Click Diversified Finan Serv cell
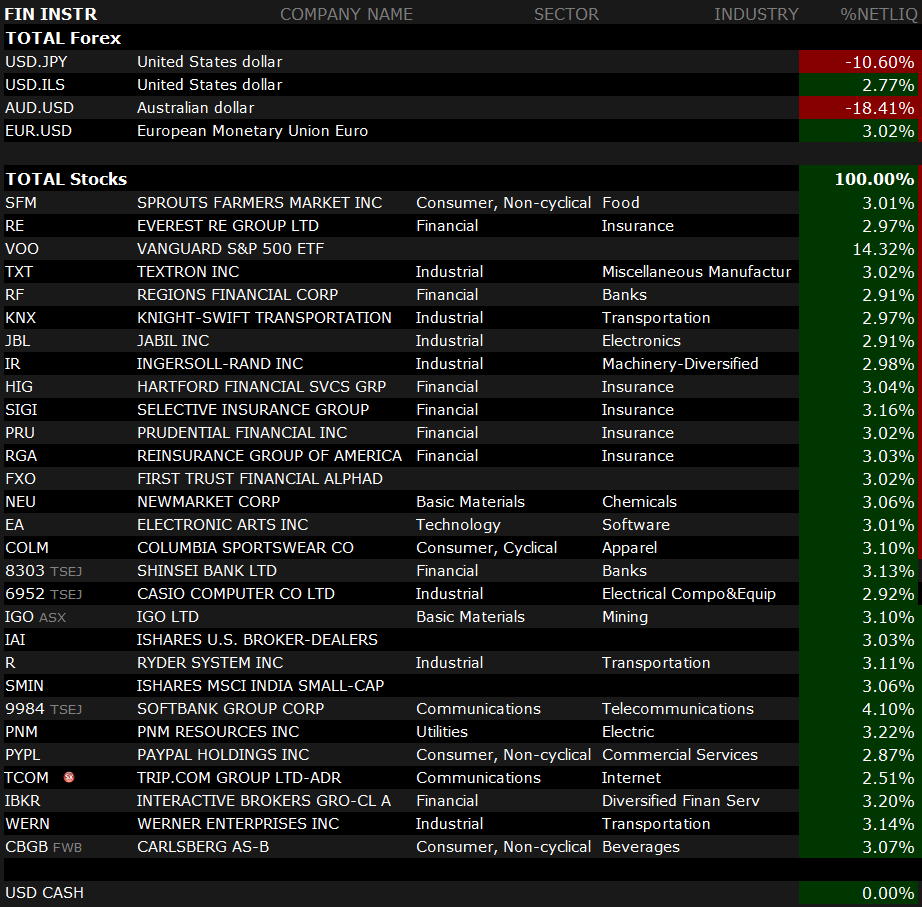922x907 pixels. click(x=681, y=801)
